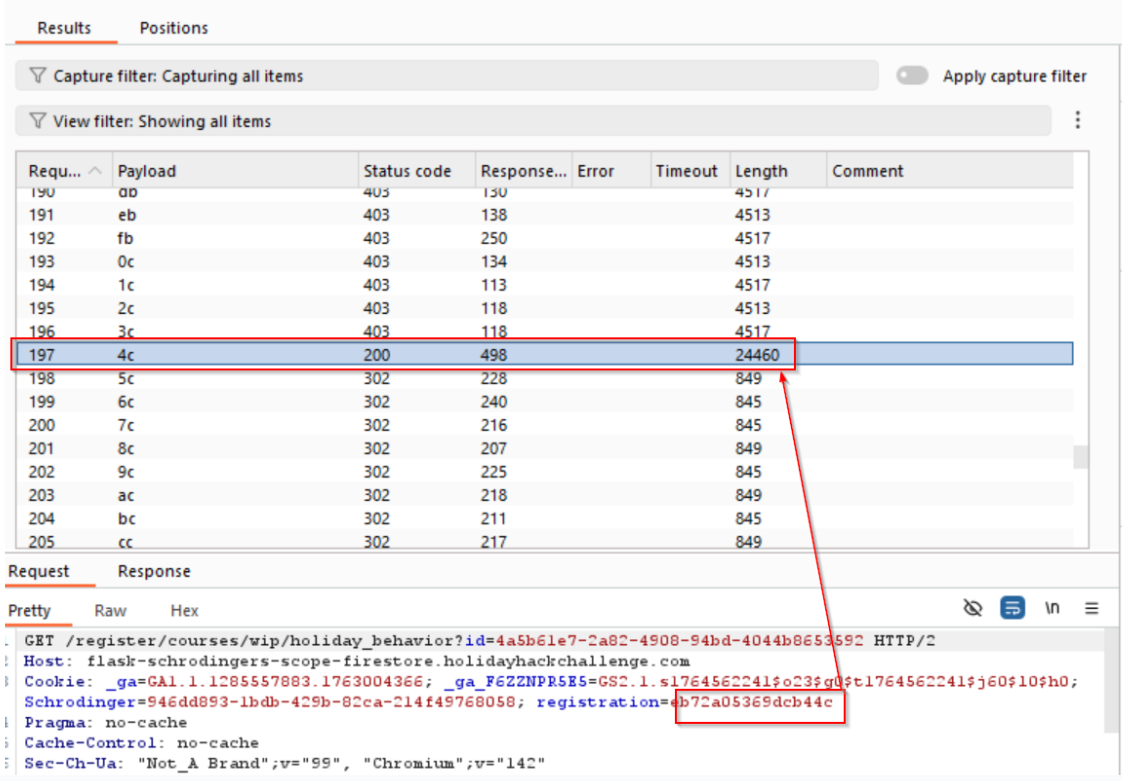
Task: Select request row 197 with payload 4c
Action: point(400,355)
